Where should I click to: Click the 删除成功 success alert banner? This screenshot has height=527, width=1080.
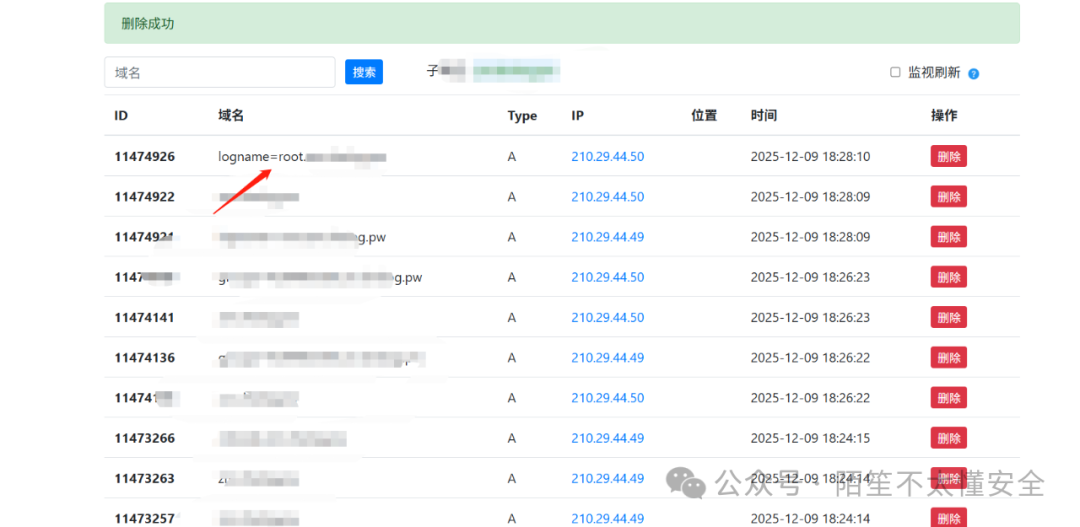point(561,23)
